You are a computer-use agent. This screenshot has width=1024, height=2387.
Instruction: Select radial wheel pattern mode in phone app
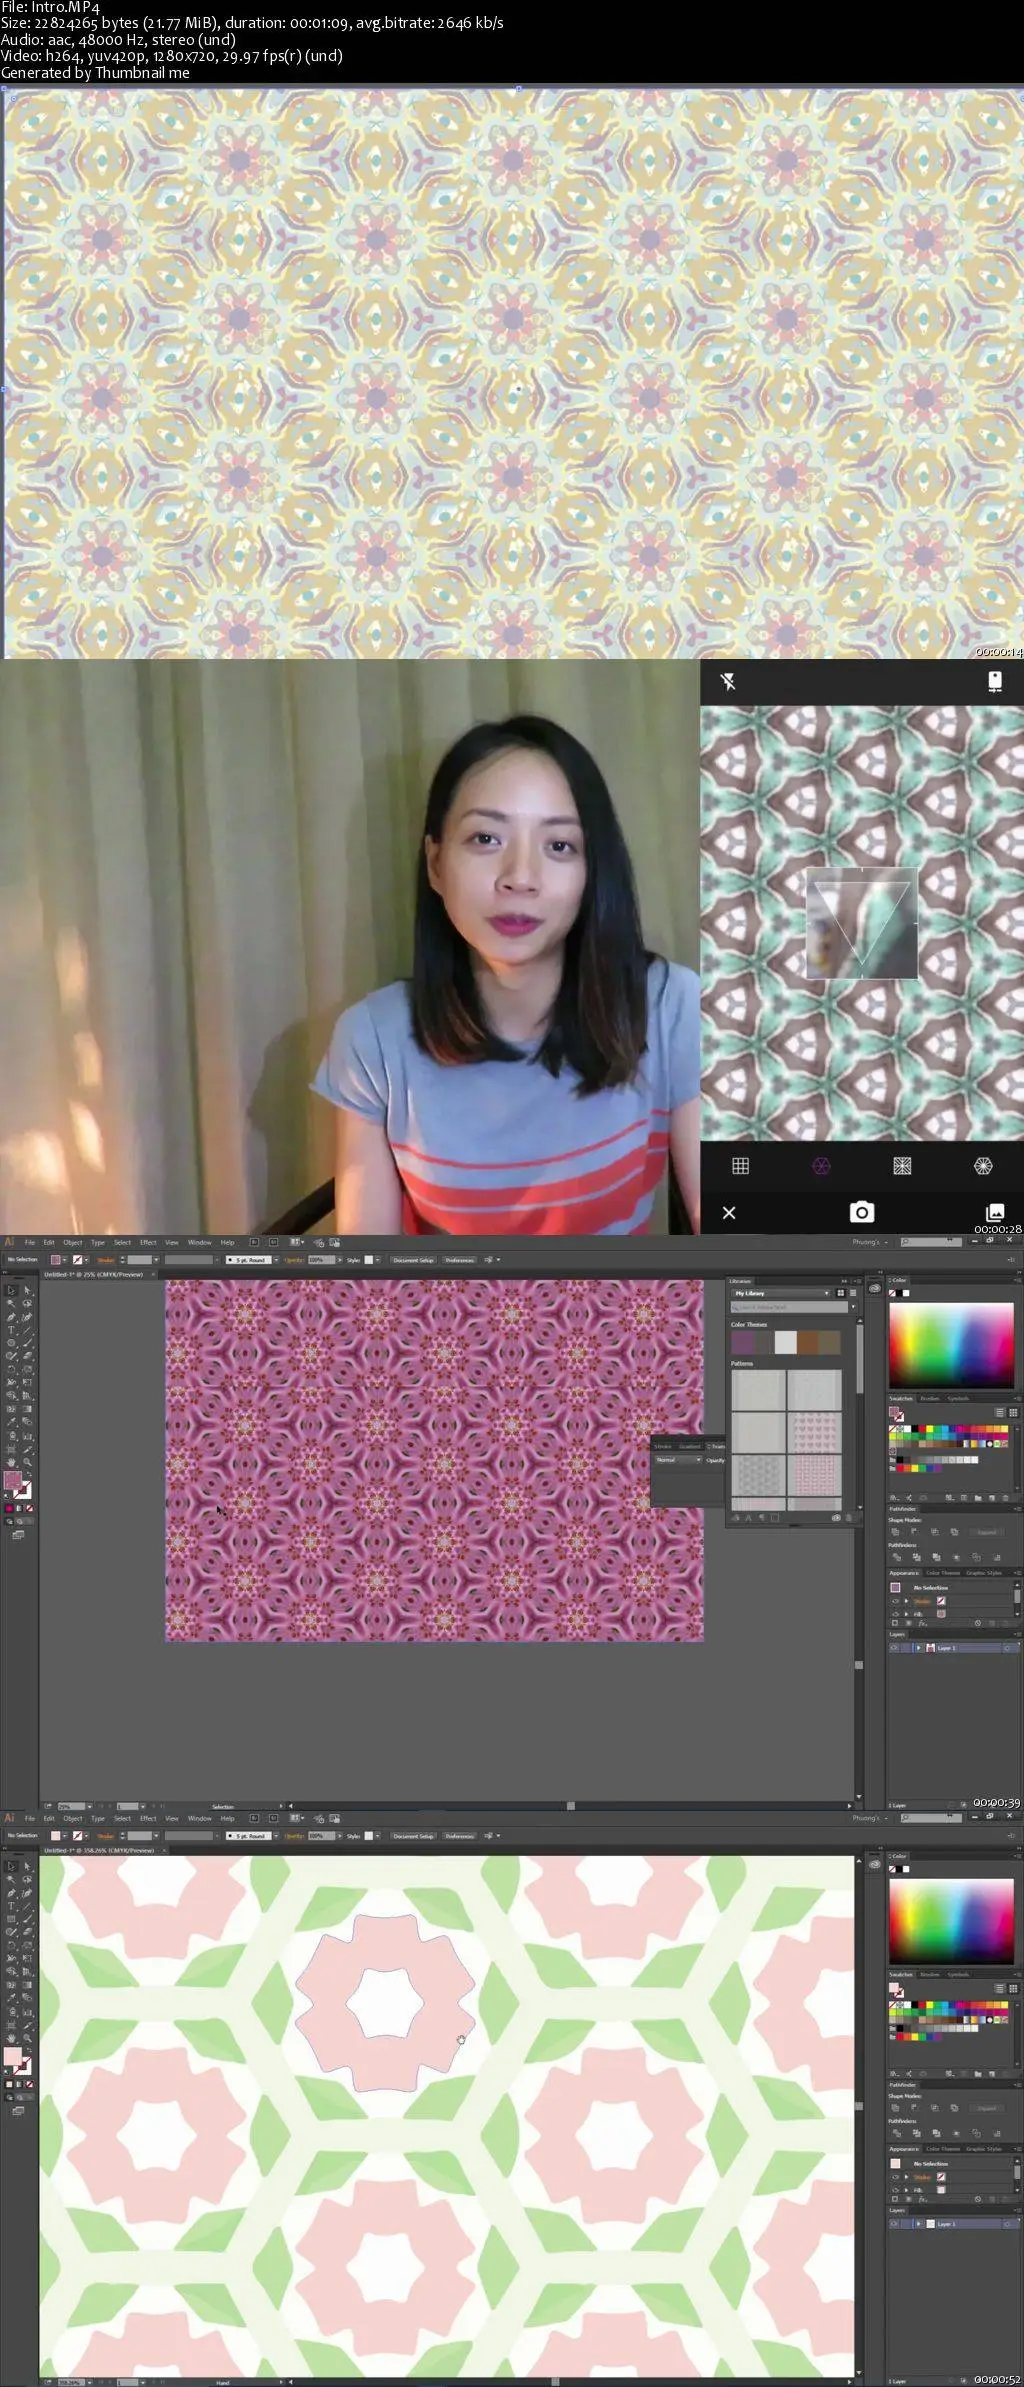coord(983,1165)
